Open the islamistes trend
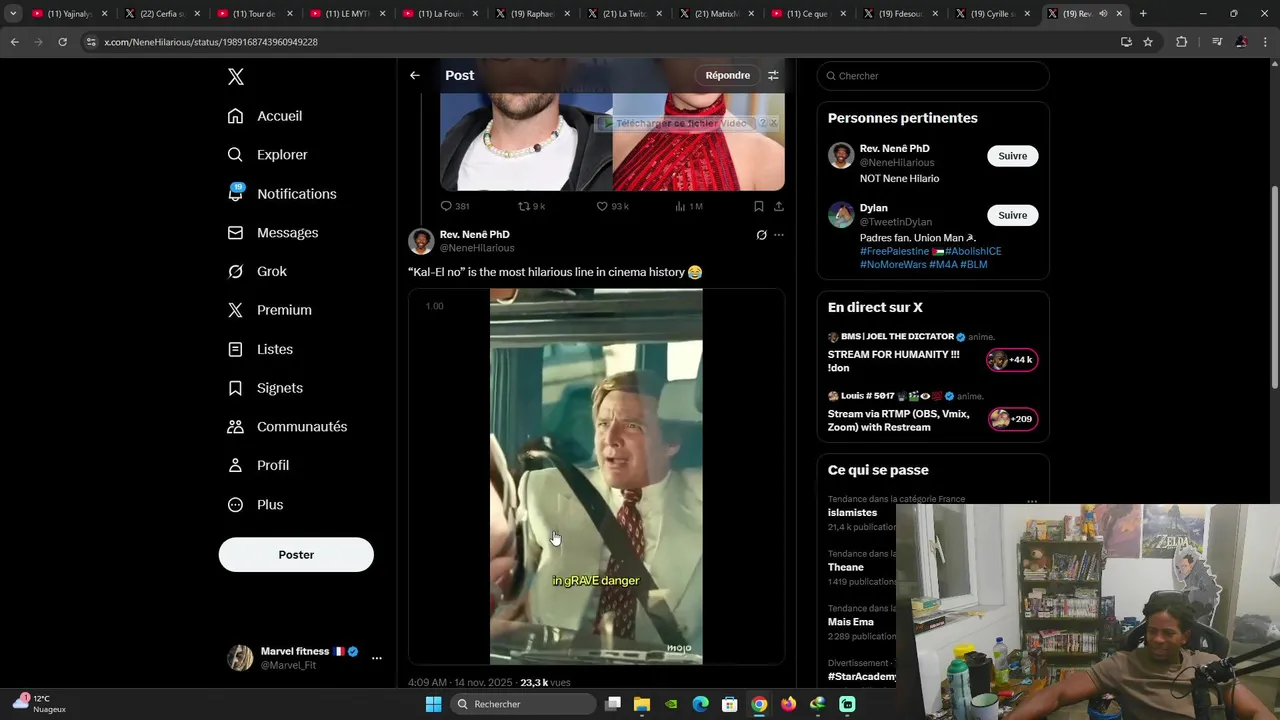This screenshot has height=720, width=1280. [852, 513]
